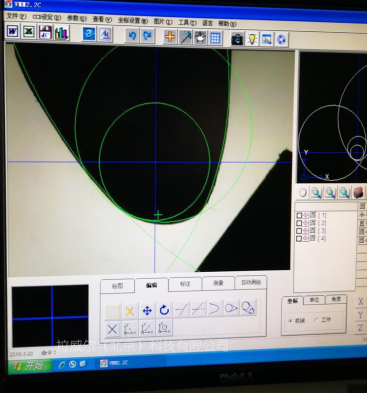Click the camera snapshot toolbar icon
Viewport: 367px width, 394px height.
[x=237, y=39]
